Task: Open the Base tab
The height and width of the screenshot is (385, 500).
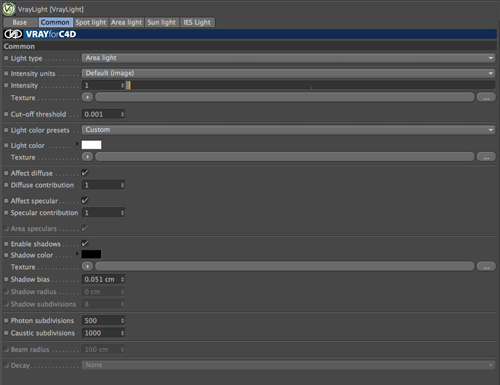Action: [20, 22]
